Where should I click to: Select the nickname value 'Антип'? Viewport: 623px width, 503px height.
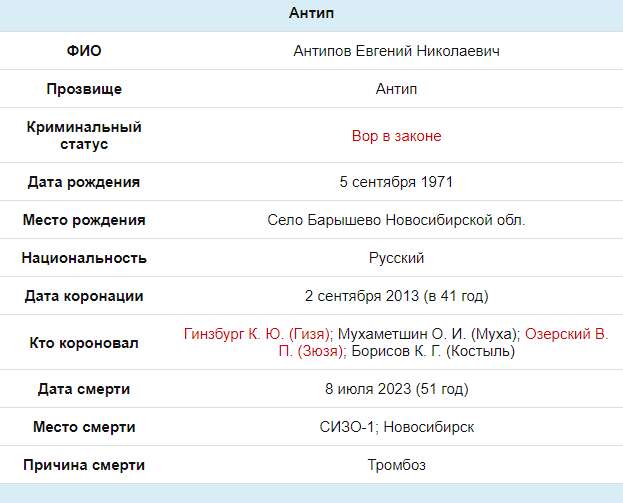click(397, 89)
